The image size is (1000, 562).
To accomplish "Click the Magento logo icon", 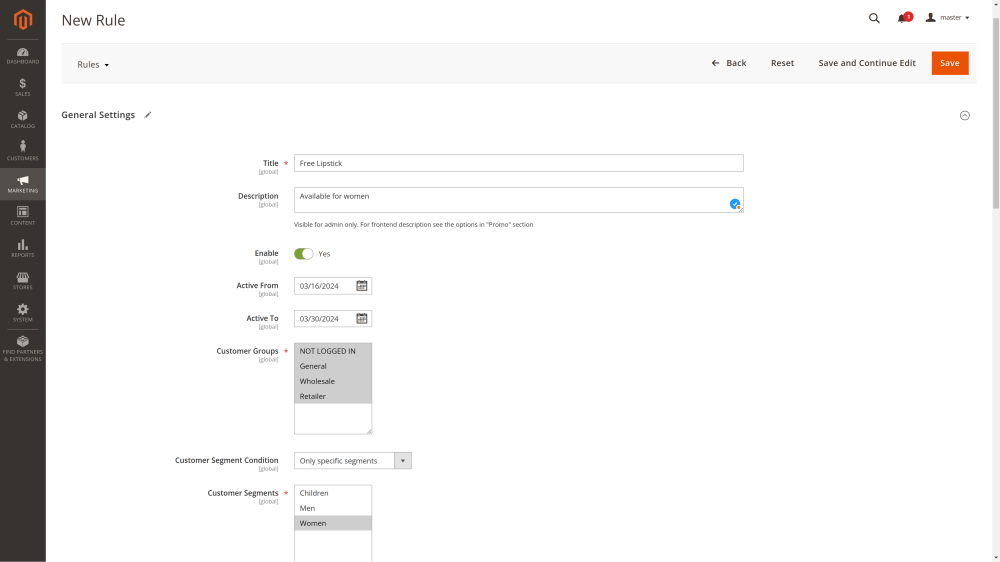I will (x=23, y=20).
